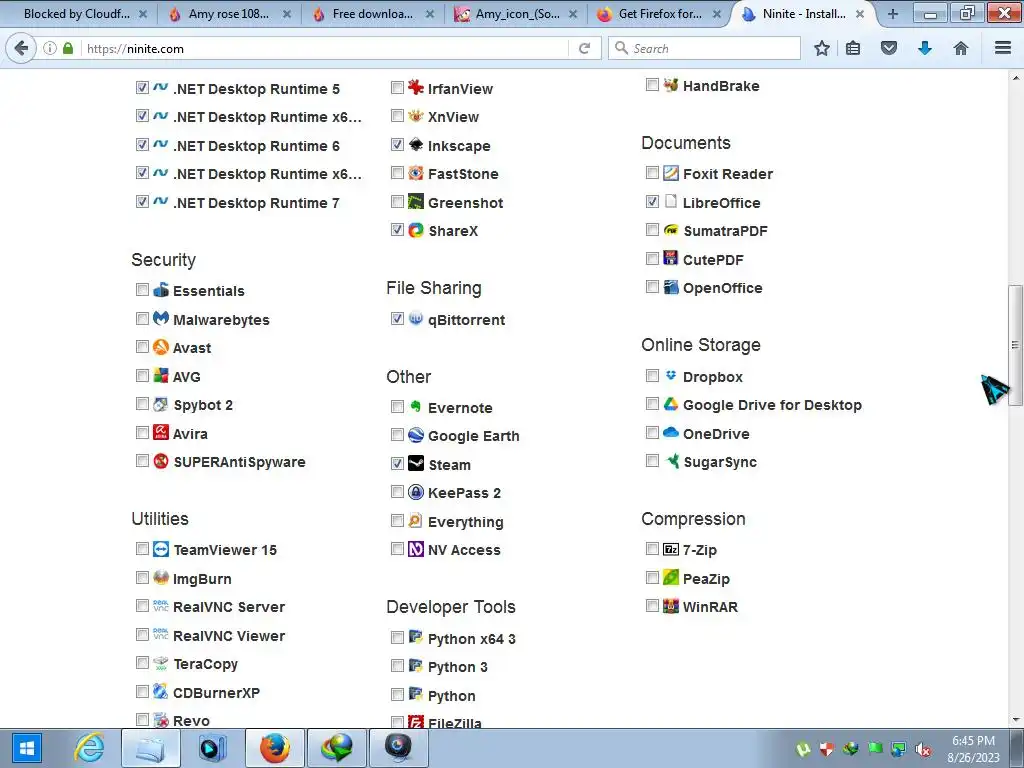Click the Google Drive for Desktop icon

click(x=671, y=404)
